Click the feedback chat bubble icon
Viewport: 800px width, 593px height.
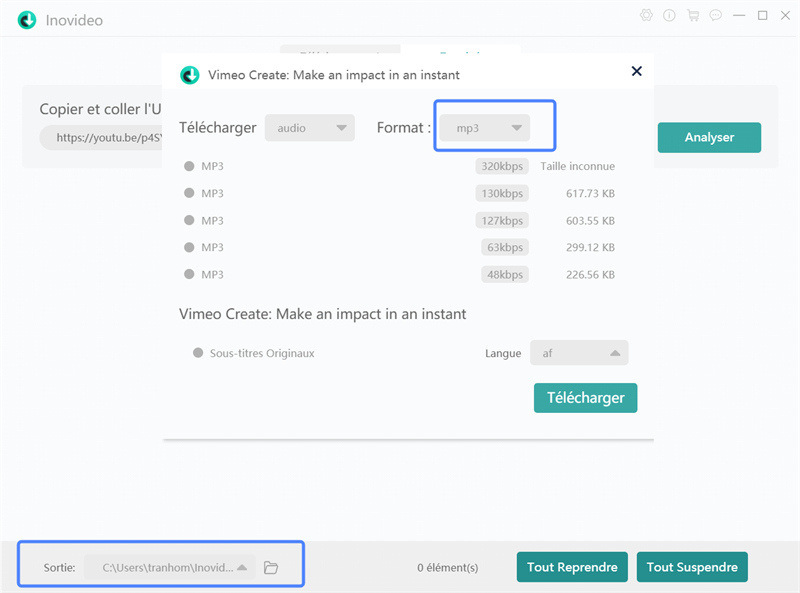click(x=716, y=16)
